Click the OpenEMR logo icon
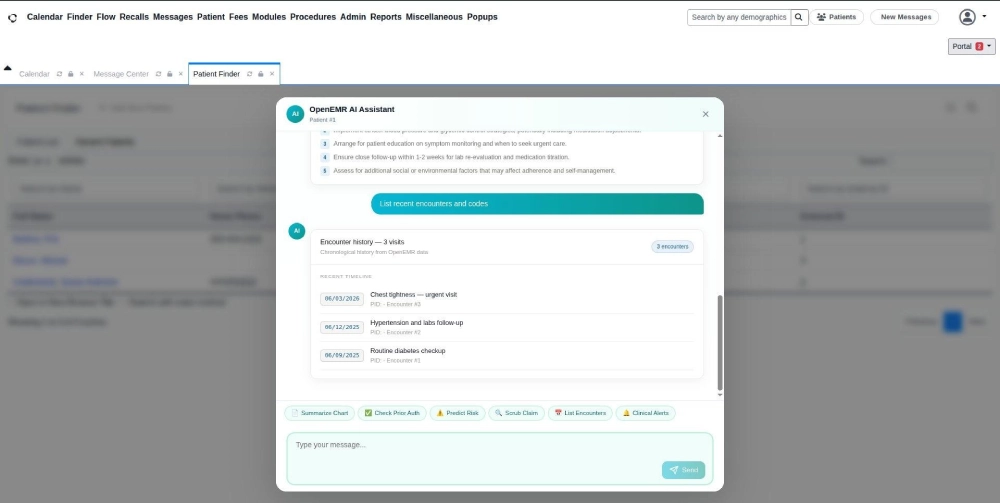The height and width of the screenshot is (503, 1000). pos(12,17)
